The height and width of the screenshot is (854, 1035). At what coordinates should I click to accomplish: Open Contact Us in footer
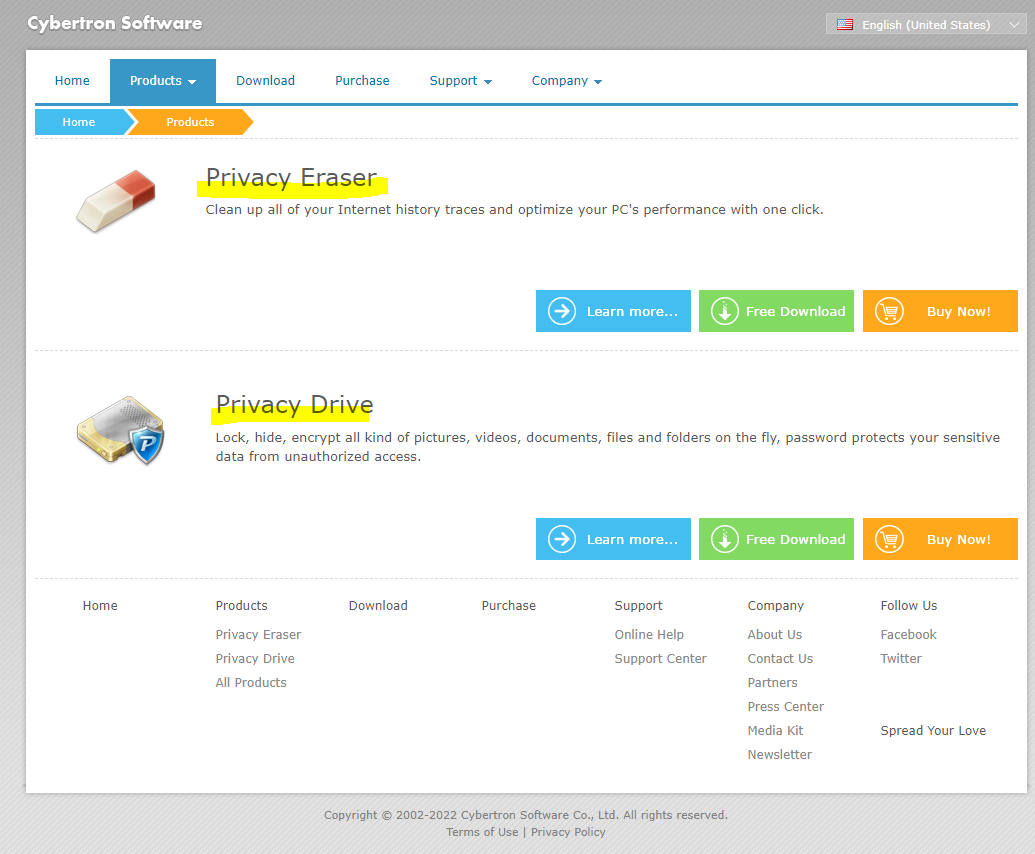[780, 658]
